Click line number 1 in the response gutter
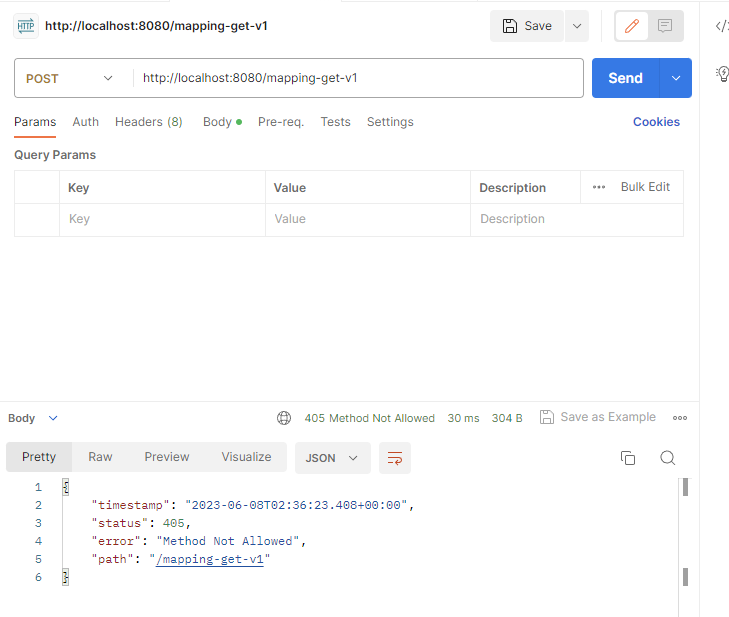Image resolution: width=729 pixels, height=617 pixels. [38, 487]
